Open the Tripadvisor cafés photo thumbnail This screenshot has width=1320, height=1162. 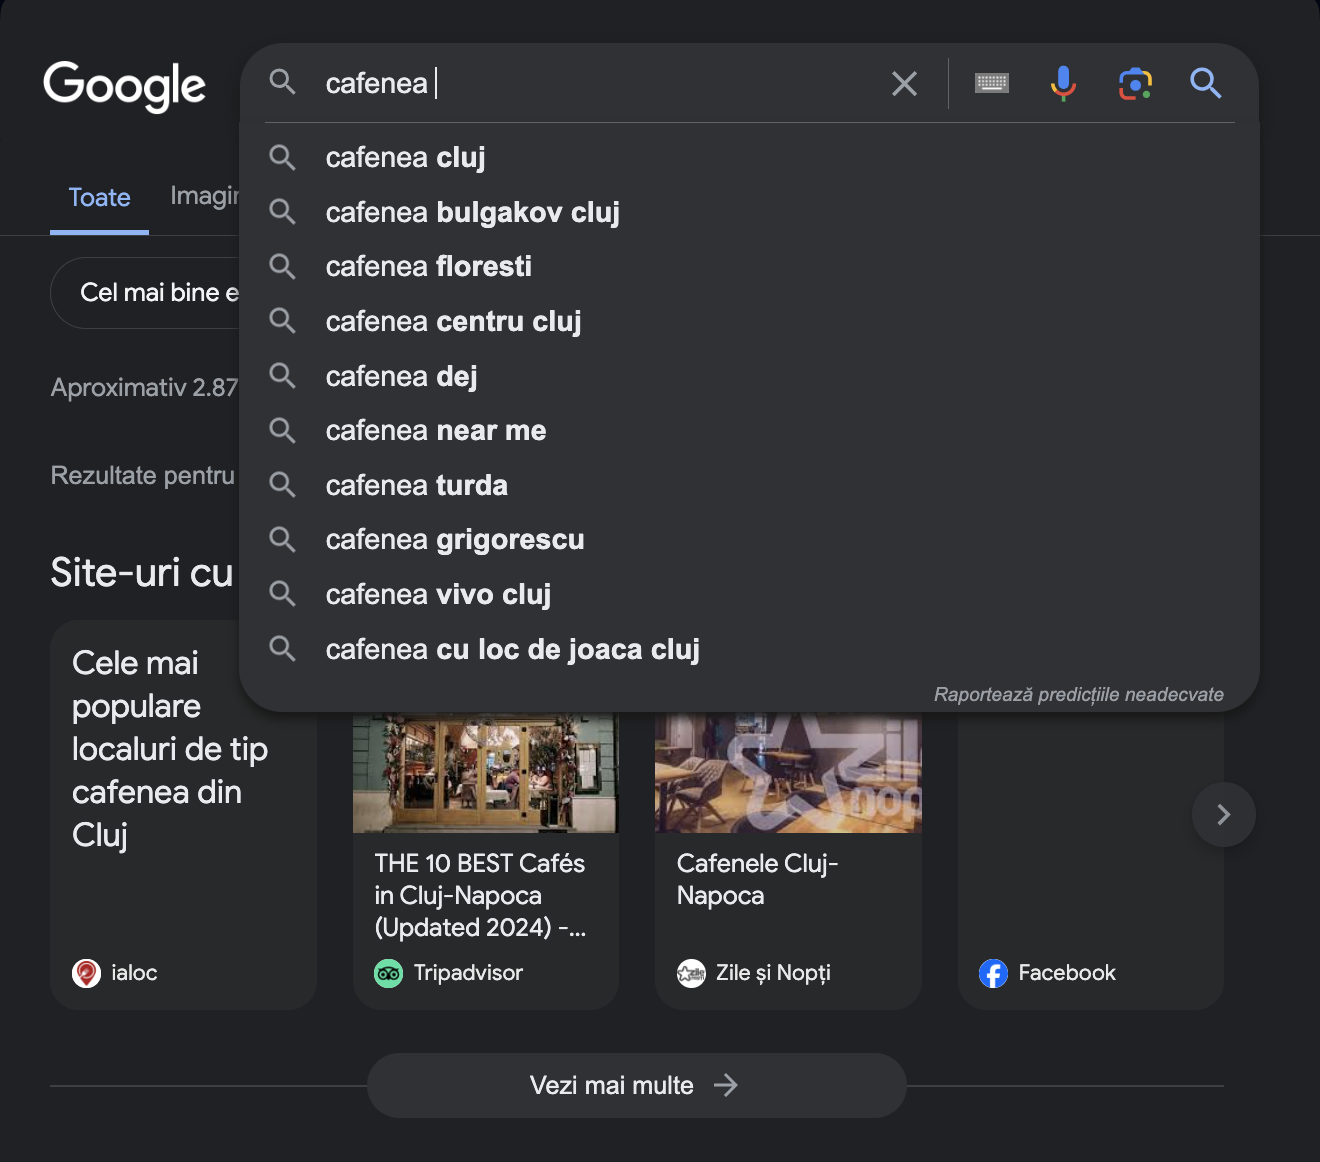click(x=485, y=772)
